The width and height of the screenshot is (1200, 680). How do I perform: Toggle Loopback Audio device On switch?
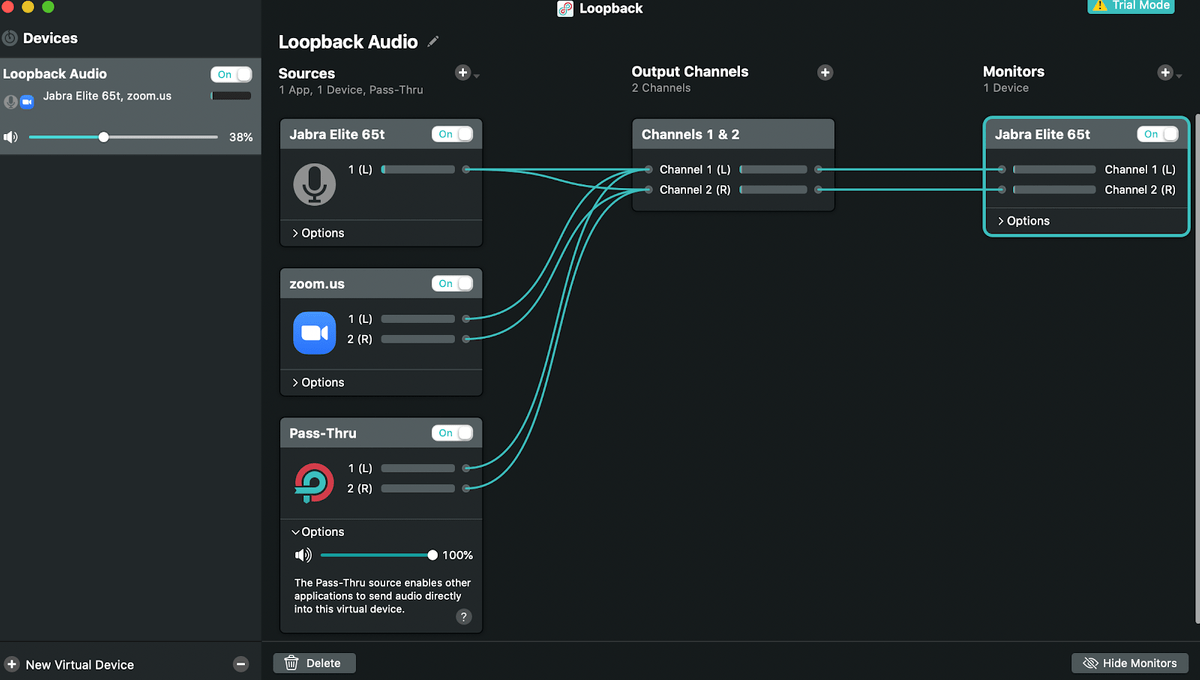tap(231, 74)
